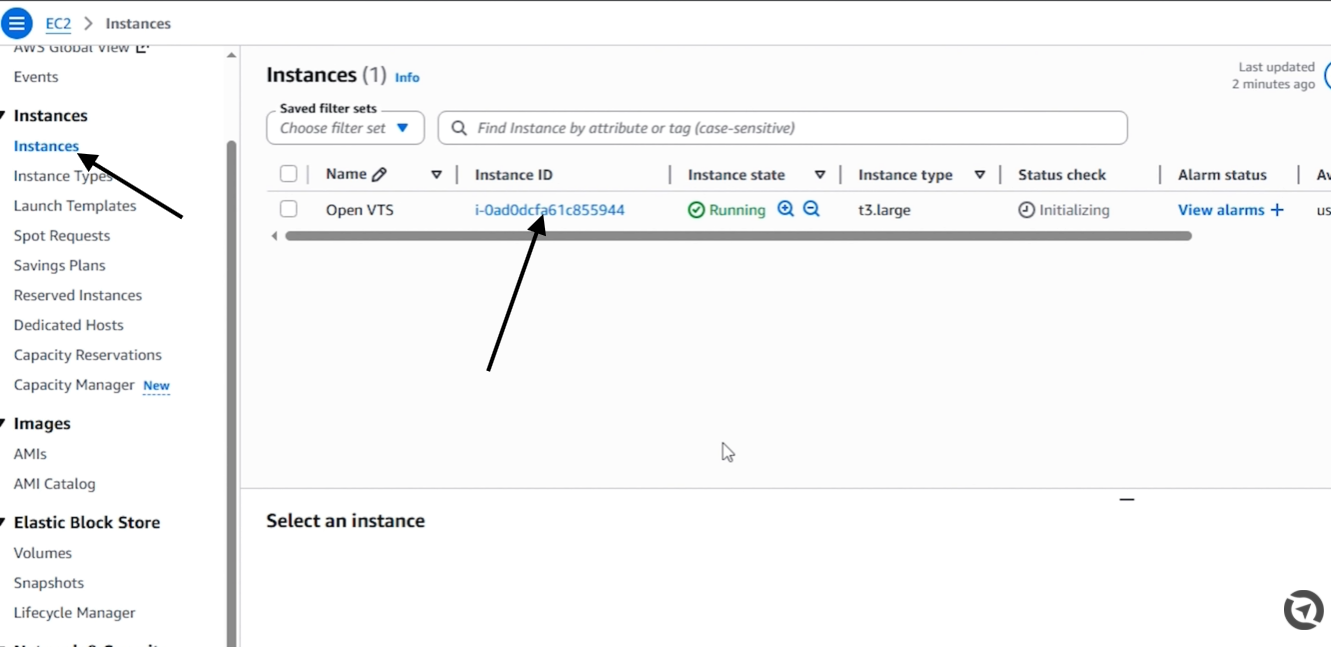This screenshot has height=647, width=1331.
Task: Open Volumes in the sidebar
Action: (42, 553)
